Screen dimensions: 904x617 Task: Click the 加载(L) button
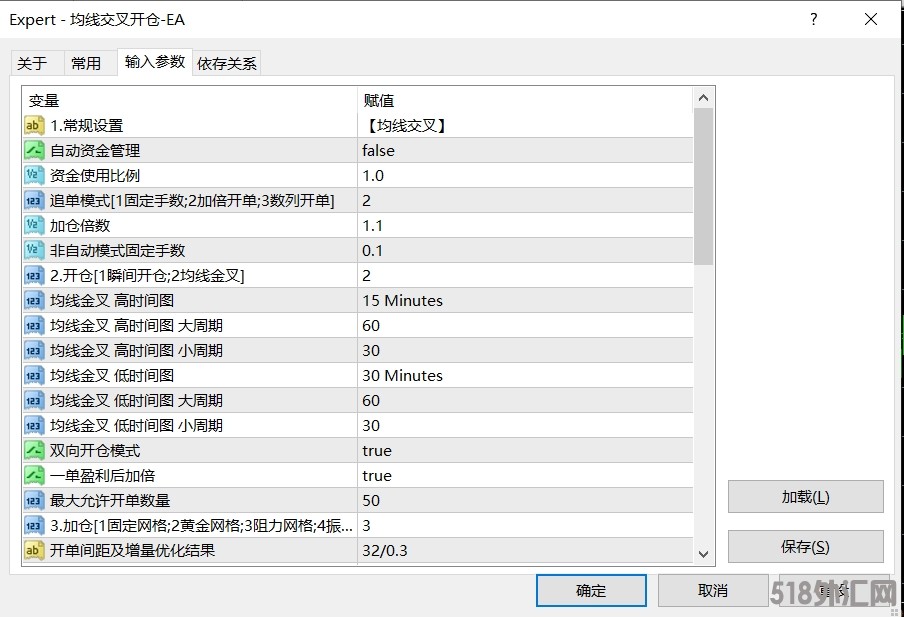tap(805, 496)
